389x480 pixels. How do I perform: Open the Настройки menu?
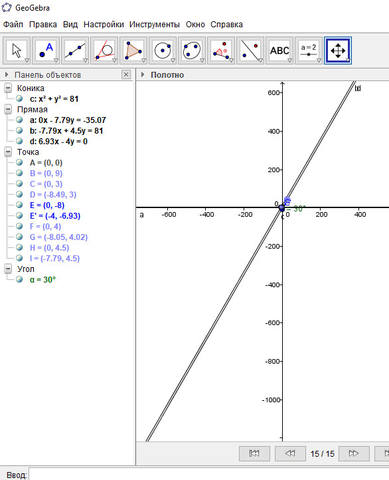pyautogui.click(x=104, y=24)
